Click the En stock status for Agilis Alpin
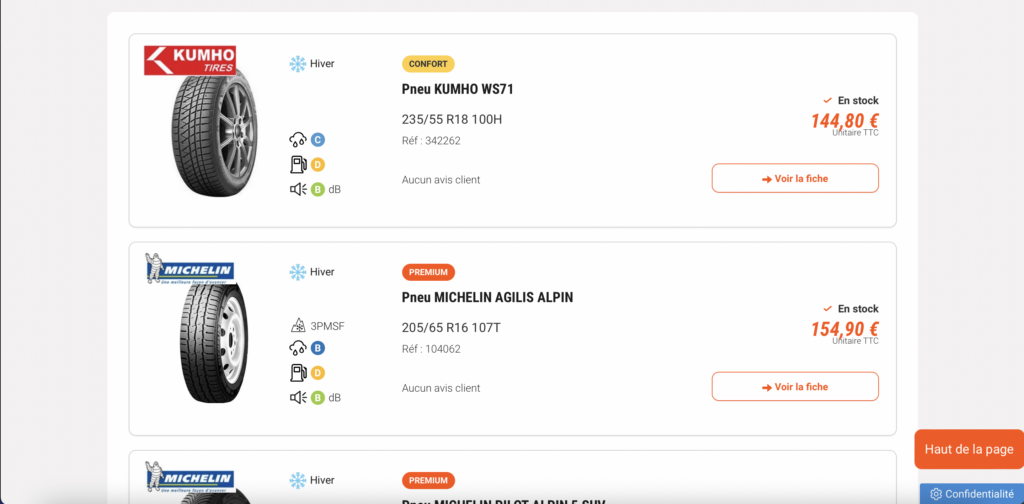 [x=851, y=309]
